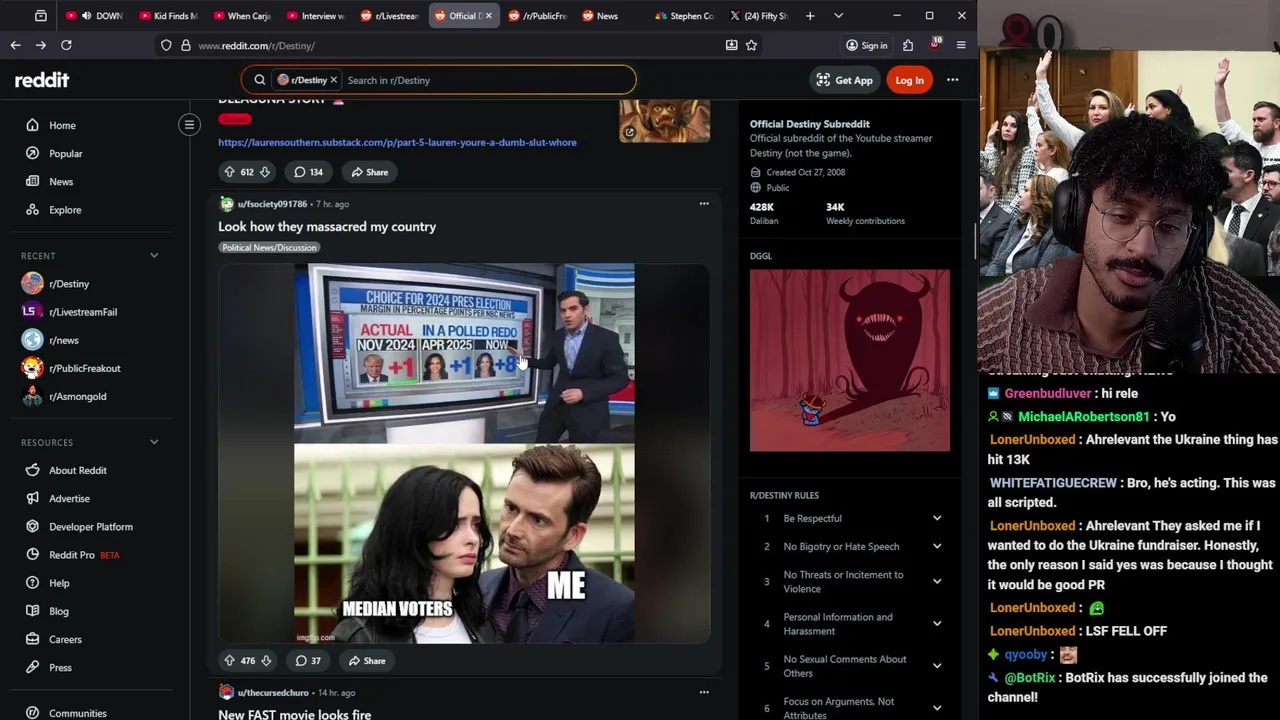Collapse the sidebar navigation hamburger button
This screenshot has width=1280, height=720.
189,125
